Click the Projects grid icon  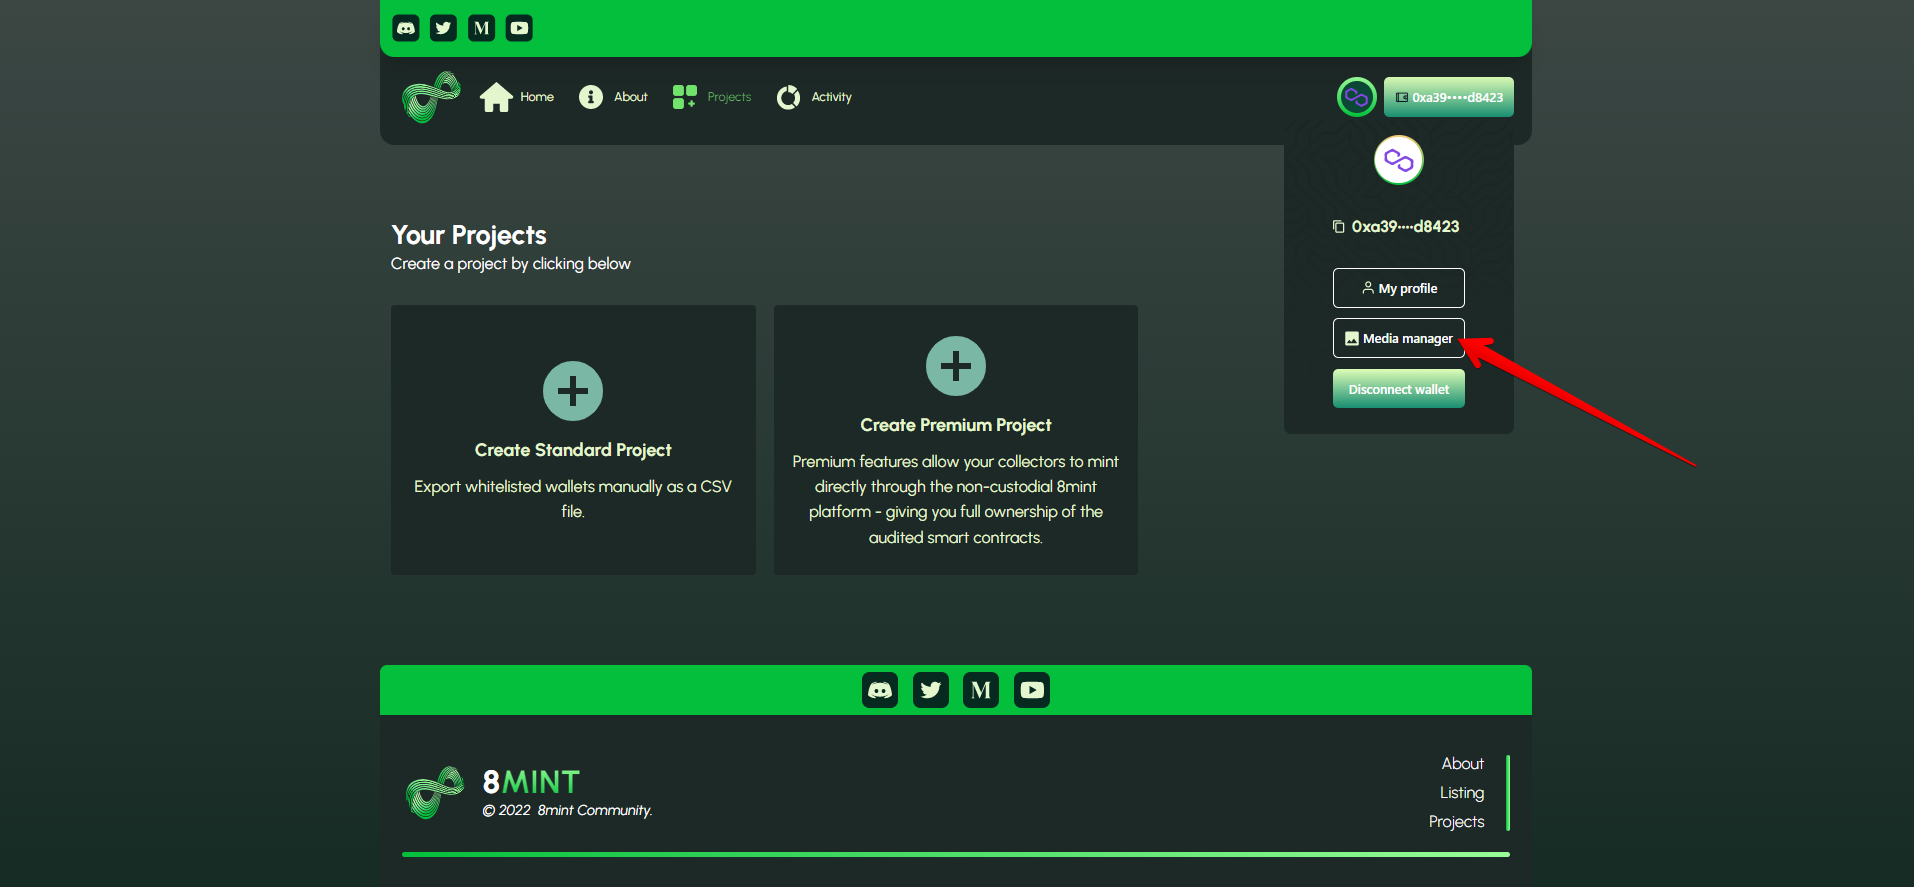tap(685, 97)
